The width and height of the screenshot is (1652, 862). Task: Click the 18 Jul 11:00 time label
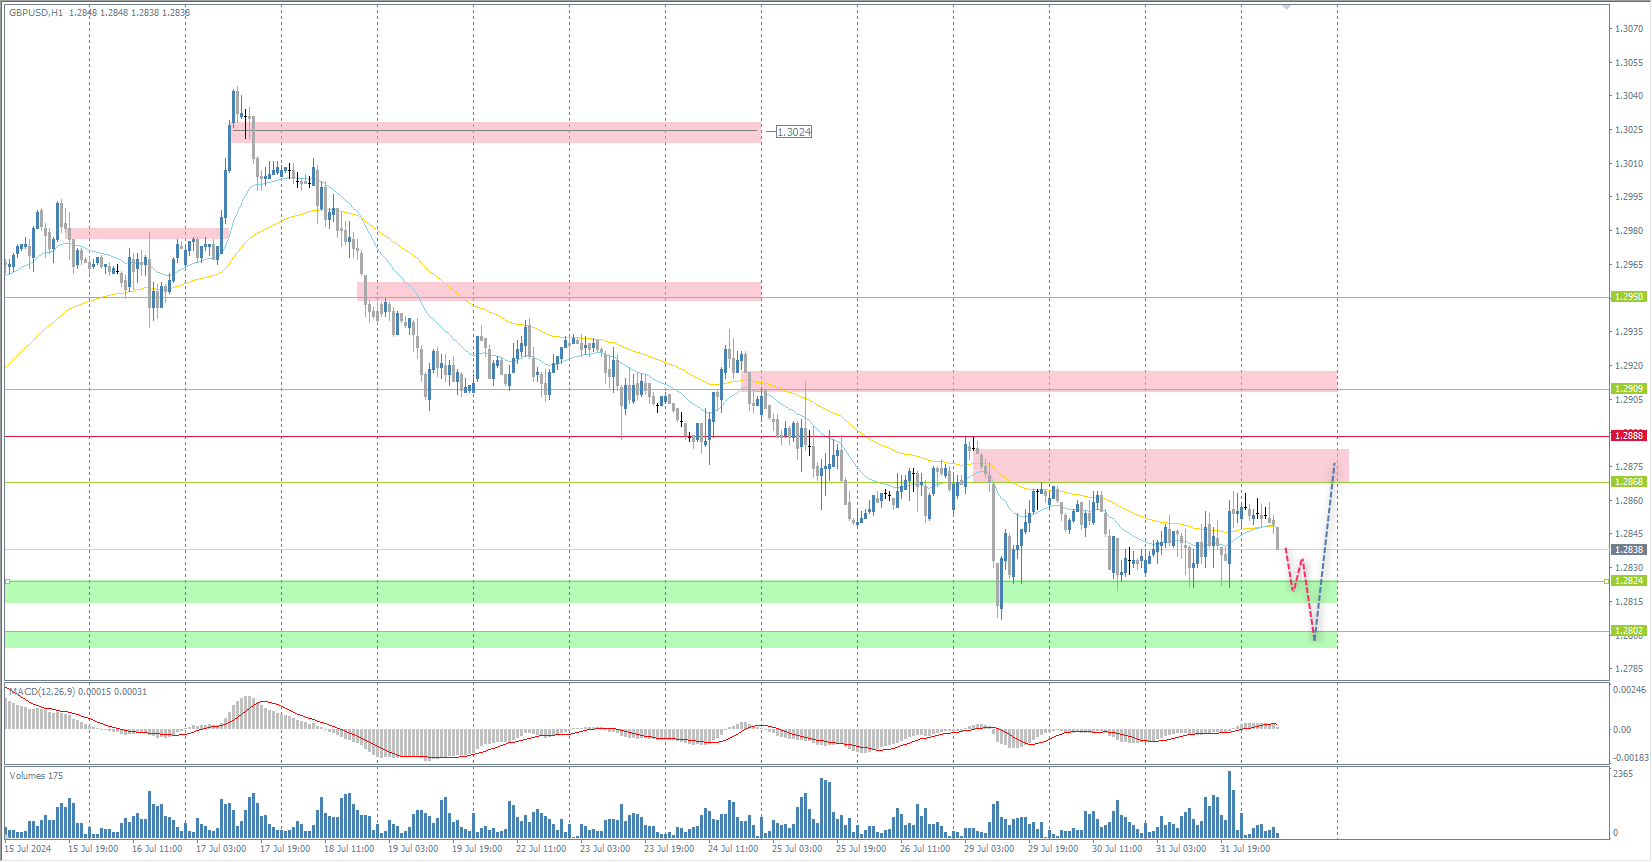pyautogui.click(x=349, y=849)
